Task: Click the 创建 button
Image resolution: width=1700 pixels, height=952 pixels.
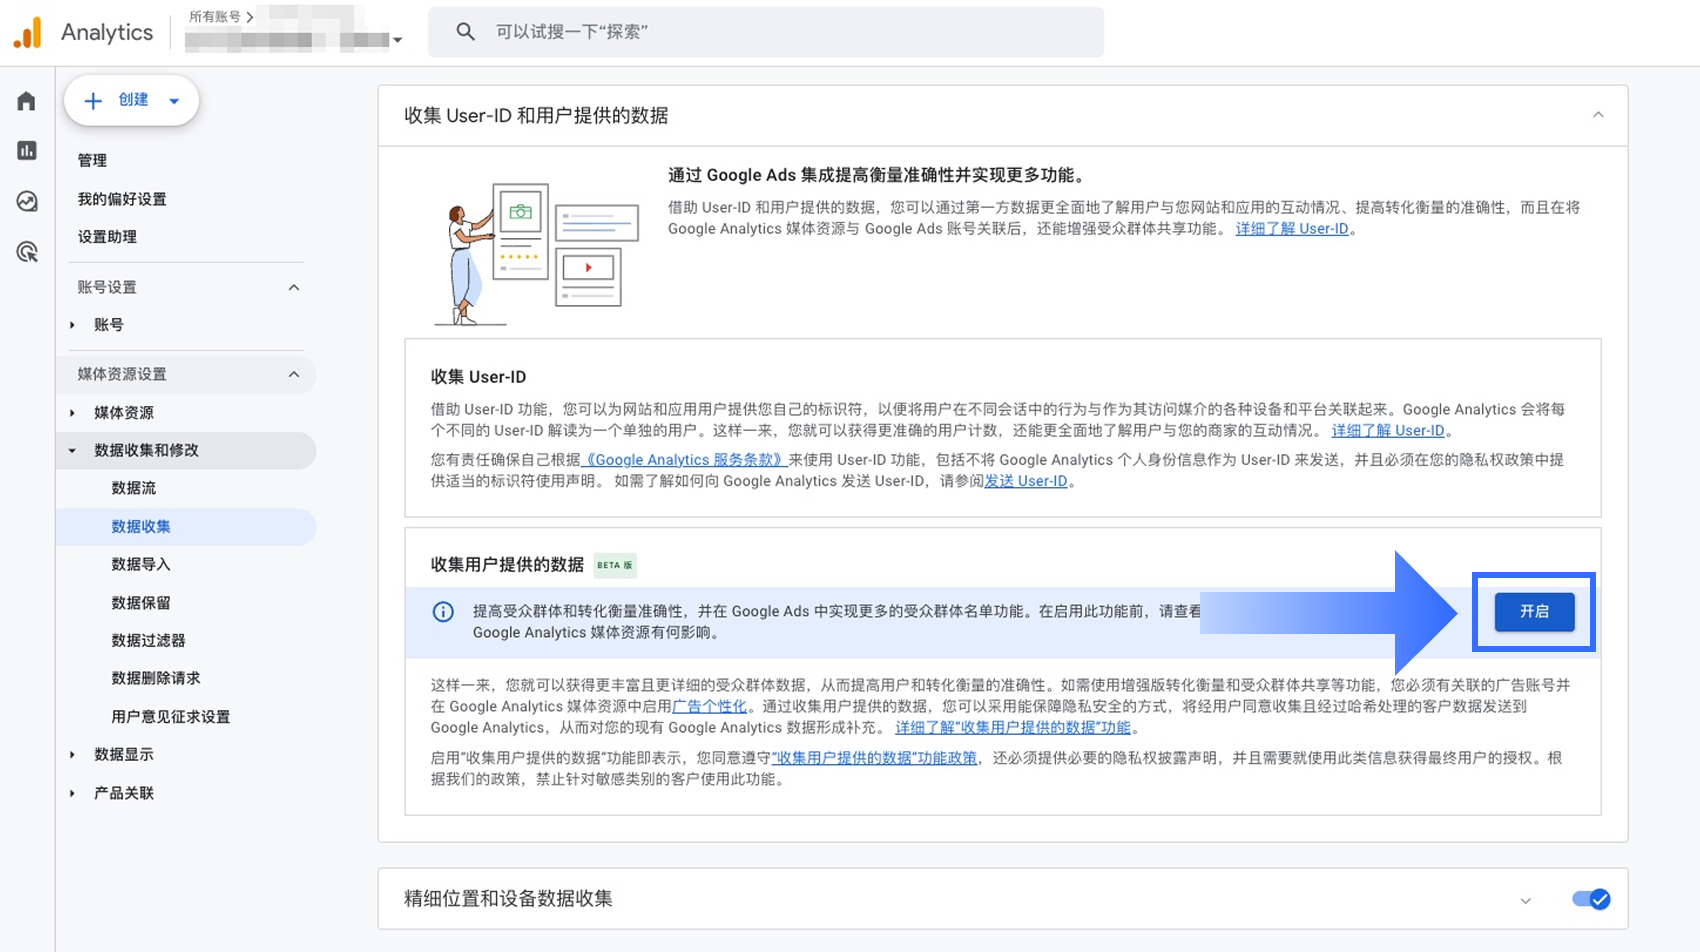Action: pos(132,100)
